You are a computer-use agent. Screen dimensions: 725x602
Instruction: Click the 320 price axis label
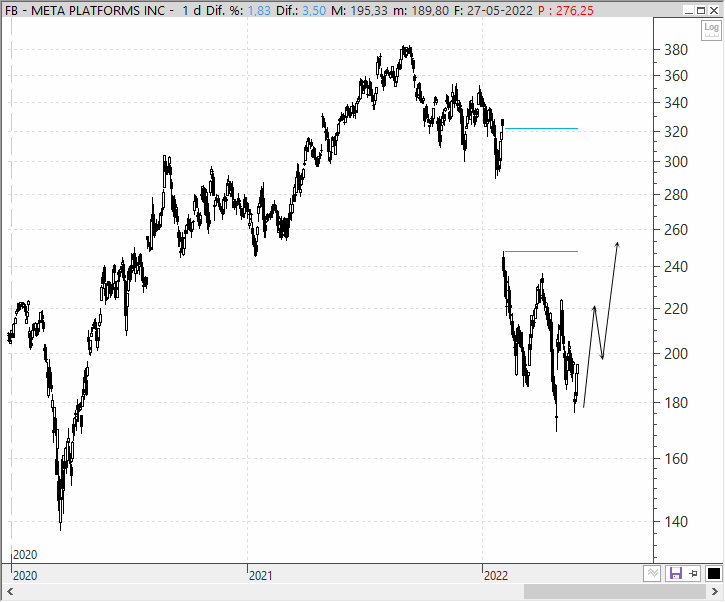click(676, 132)
